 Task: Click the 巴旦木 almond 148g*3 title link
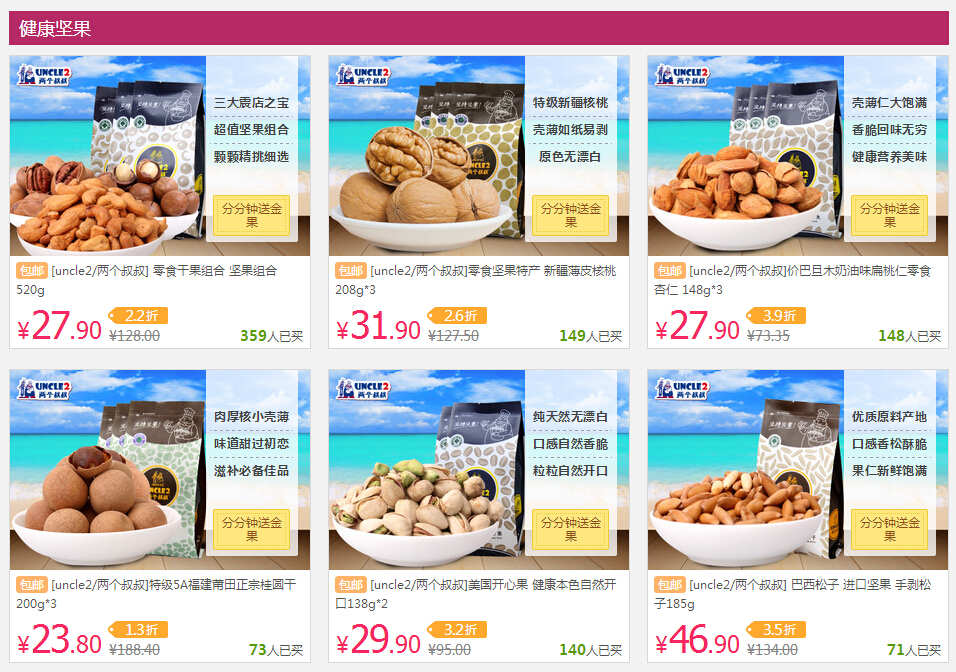793,280
